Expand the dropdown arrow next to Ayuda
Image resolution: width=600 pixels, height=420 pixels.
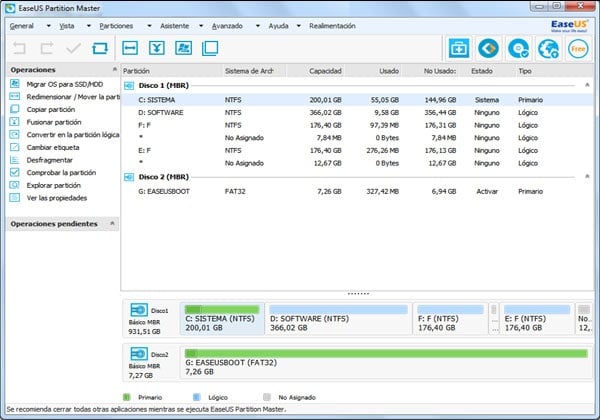click(x=299, y=26)
